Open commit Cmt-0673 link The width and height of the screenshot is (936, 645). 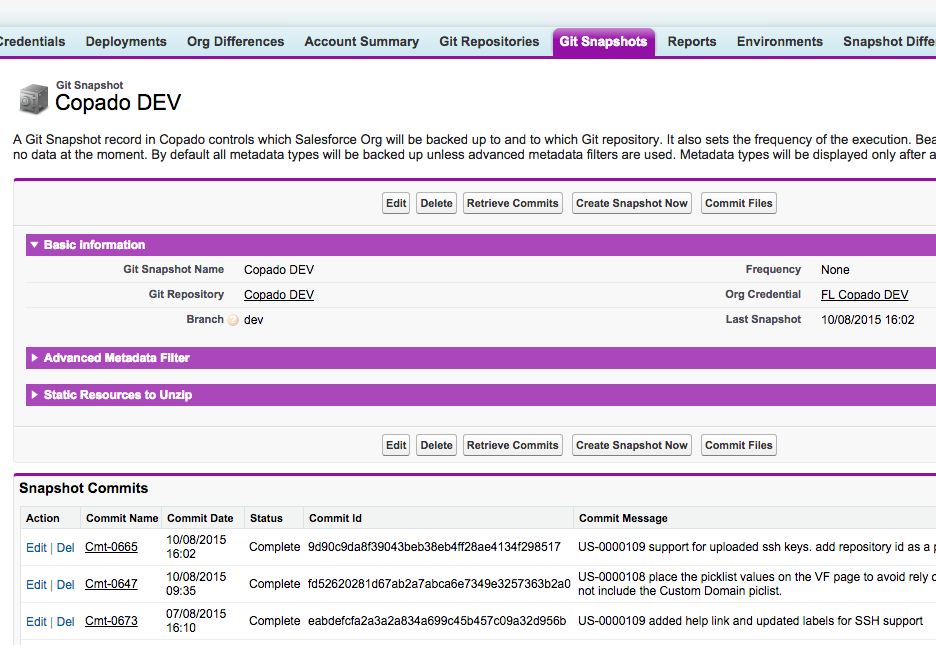[x=111, y=621]
